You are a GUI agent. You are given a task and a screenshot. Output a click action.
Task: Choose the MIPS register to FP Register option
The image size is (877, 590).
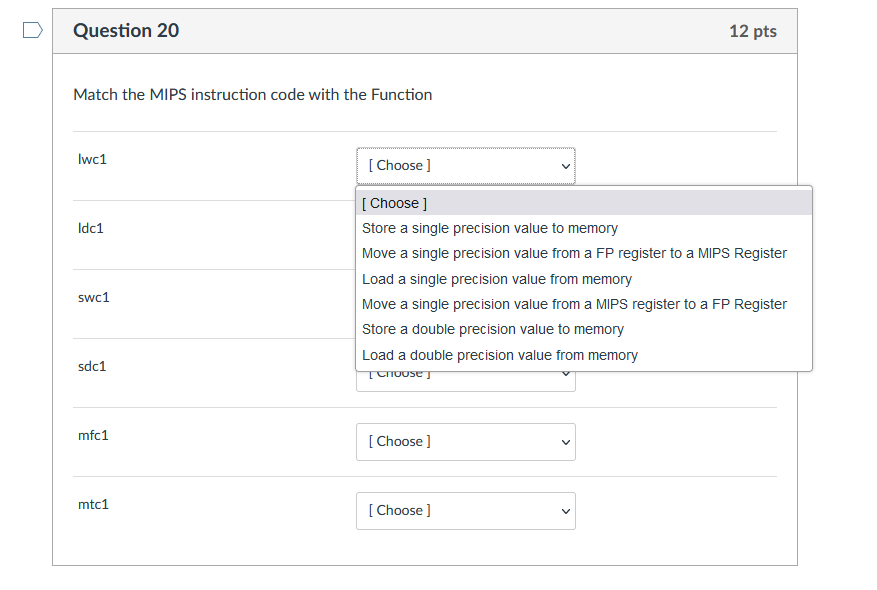pos(573,304)
